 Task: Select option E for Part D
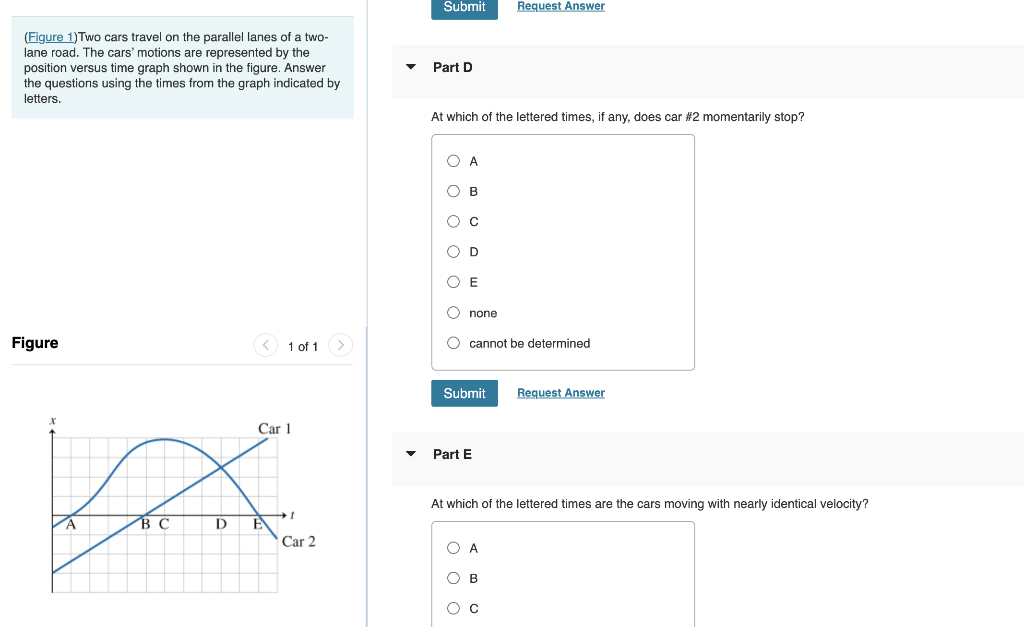(x=453, y=281)
